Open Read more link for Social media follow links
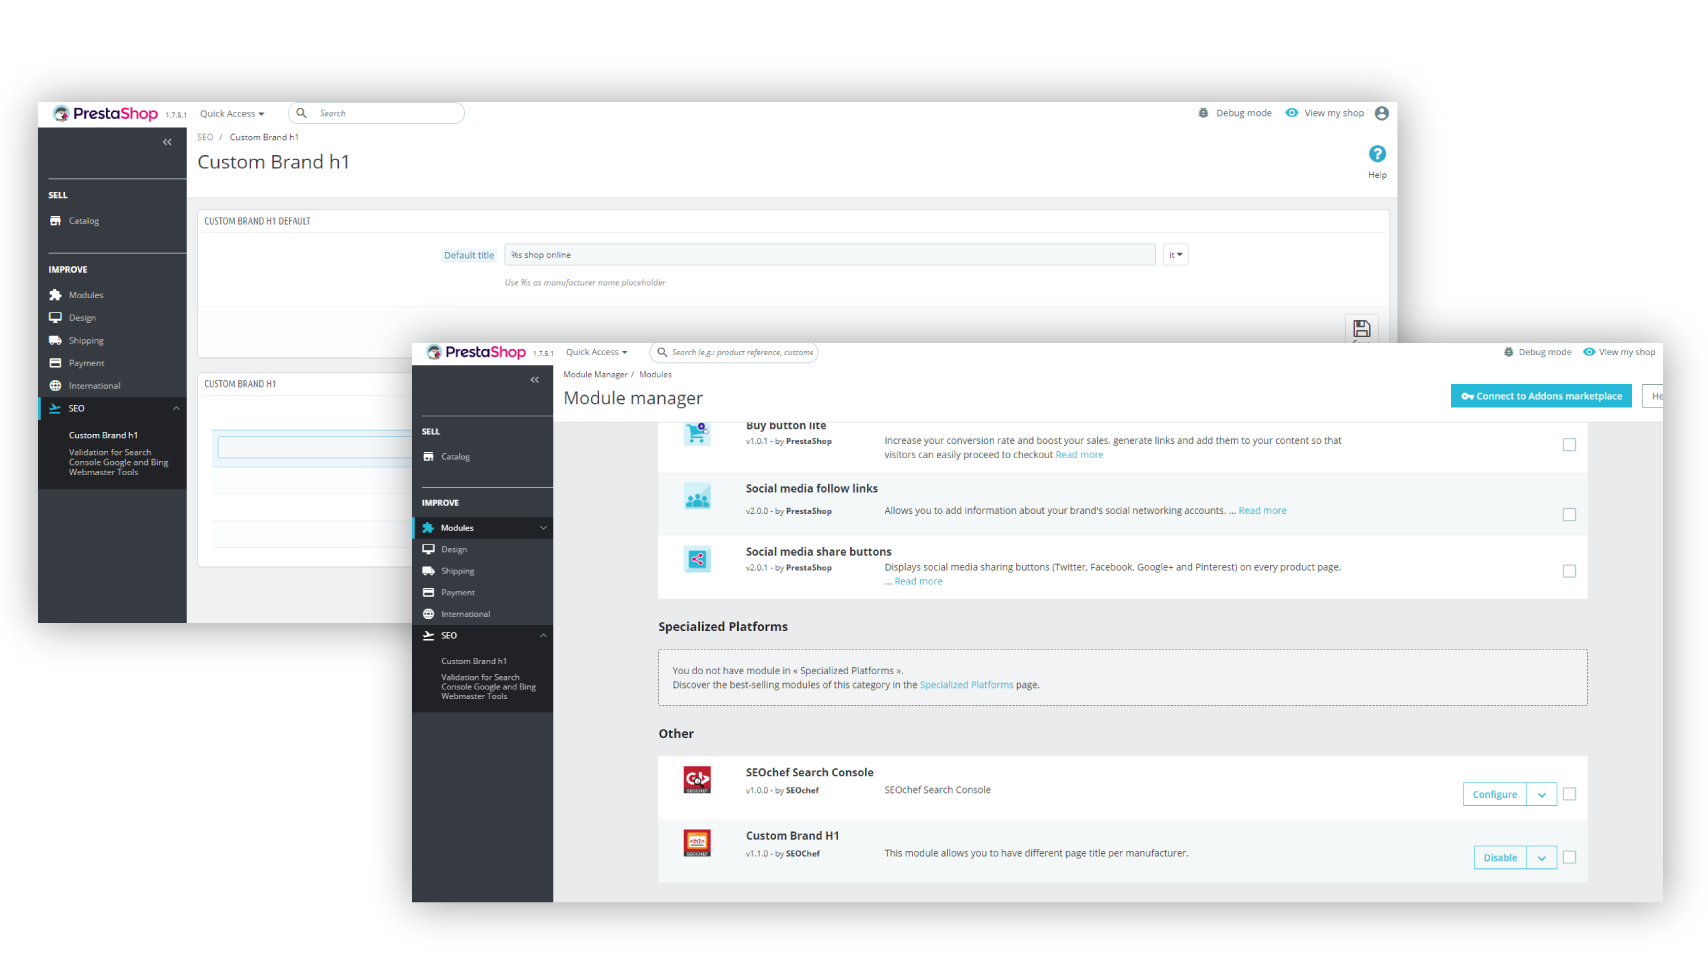 point(1262,511)
